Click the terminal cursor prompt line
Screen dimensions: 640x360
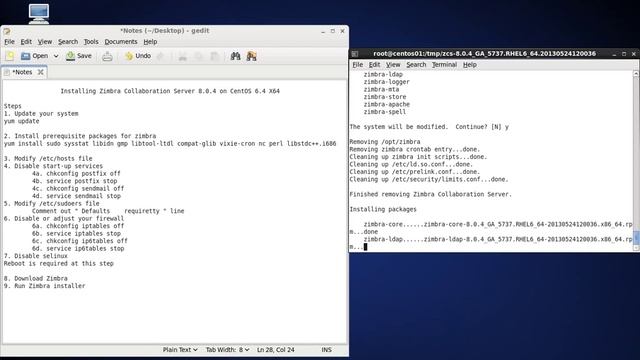tap(358, 247)
